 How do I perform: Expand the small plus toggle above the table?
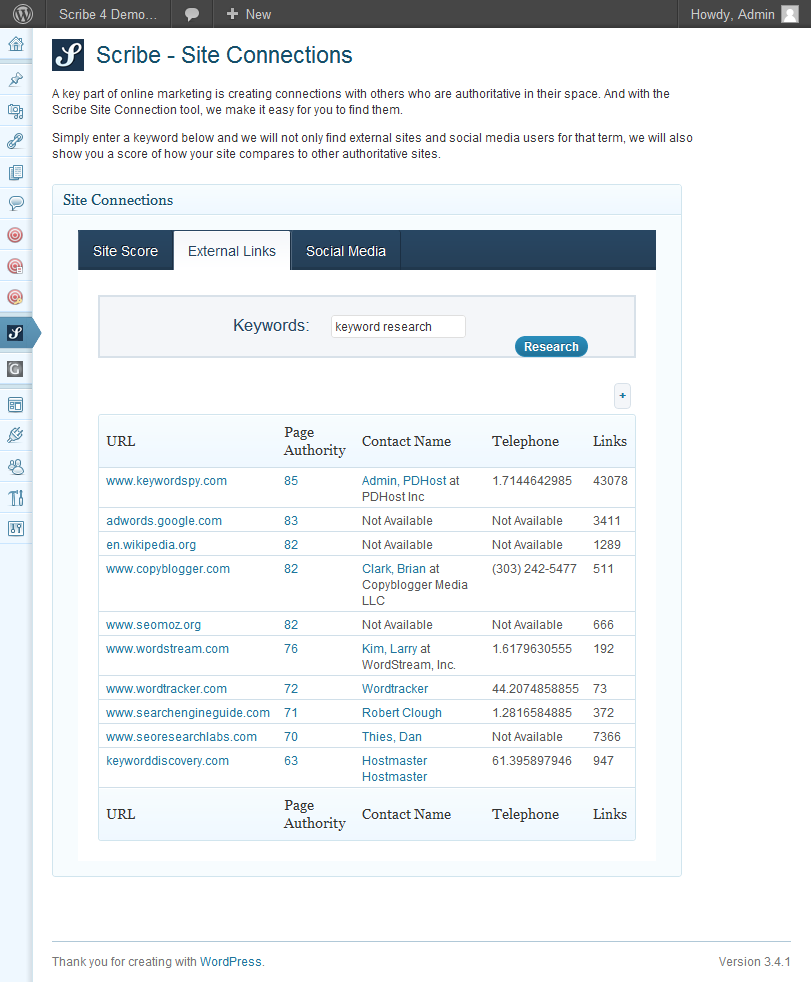click(622, 396)
